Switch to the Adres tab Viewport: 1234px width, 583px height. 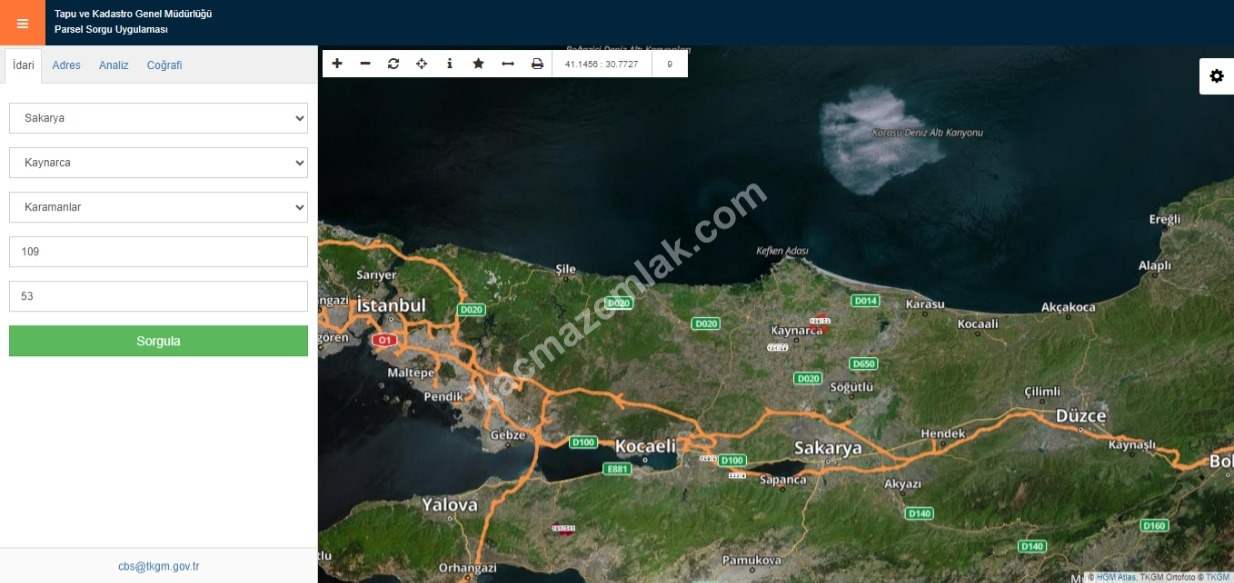click(66, 65)
